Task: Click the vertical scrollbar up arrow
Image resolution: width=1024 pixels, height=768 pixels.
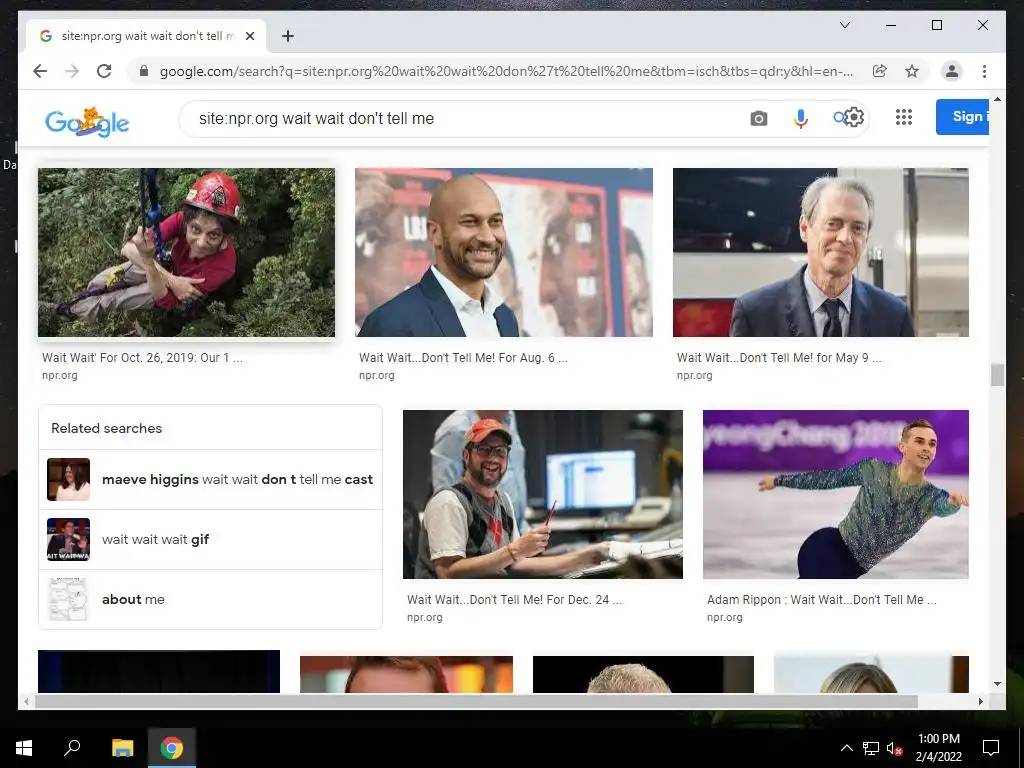Action: [997, 99]
